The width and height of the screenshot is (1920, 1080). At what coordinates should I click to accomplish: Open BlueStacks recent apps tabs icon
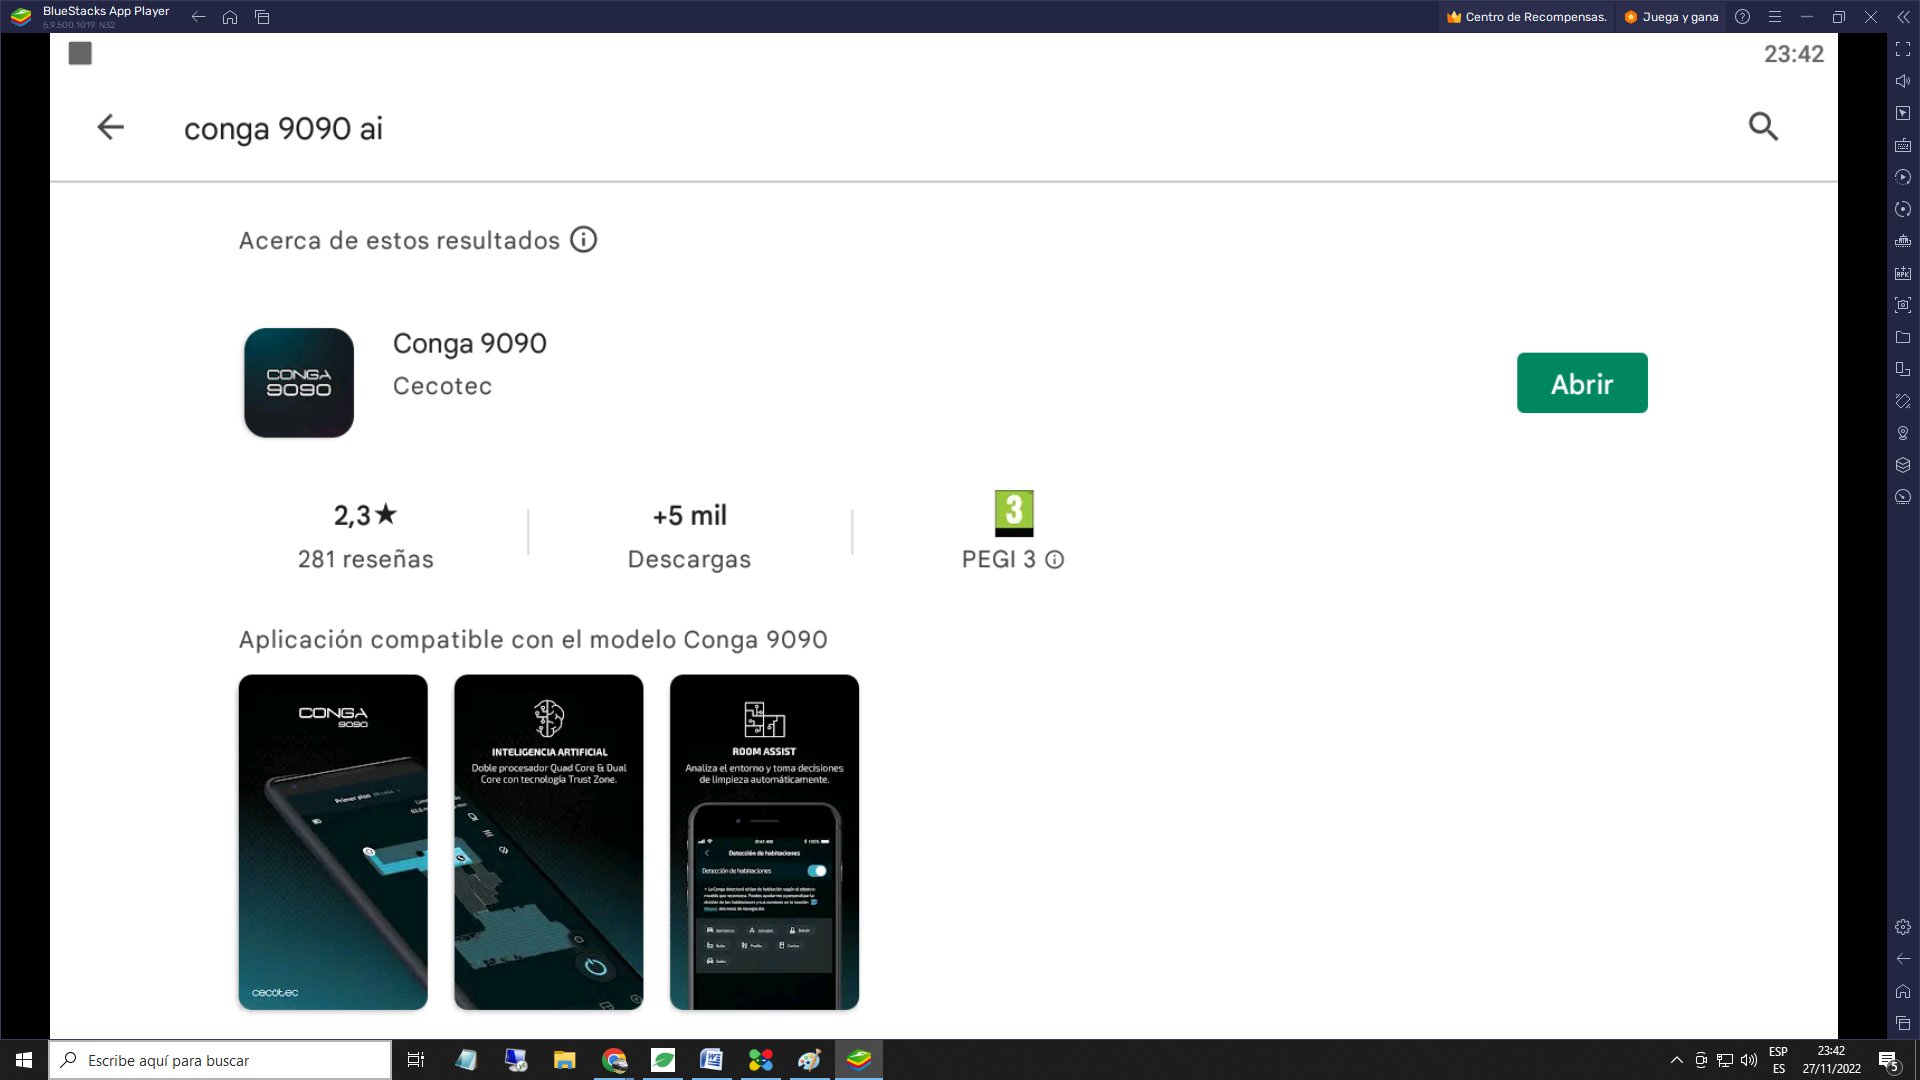tap(262, 17)
